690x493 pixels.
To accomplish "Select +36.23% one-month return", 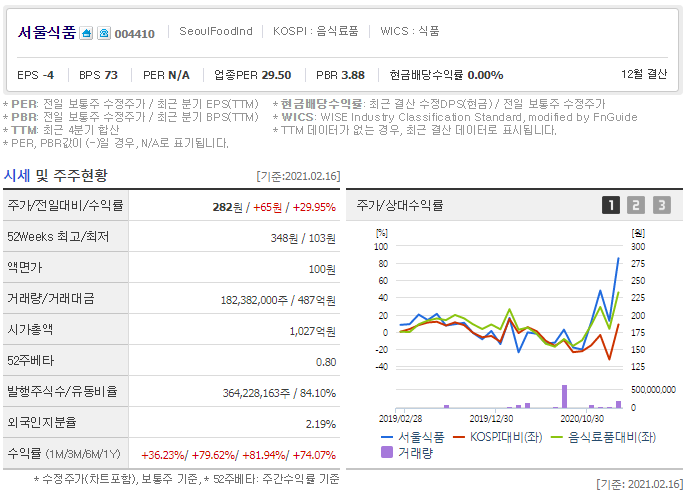I will pyautogui.click(x=163, y=455).
